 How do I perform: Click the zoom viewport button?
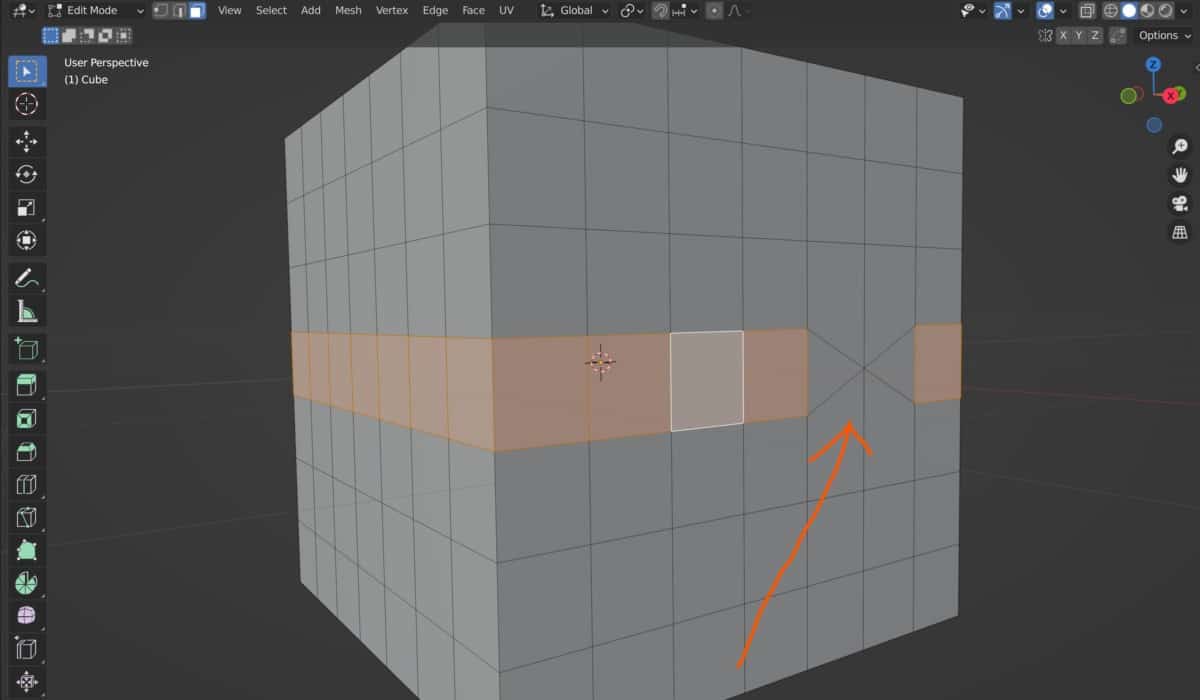(1180, 147)
